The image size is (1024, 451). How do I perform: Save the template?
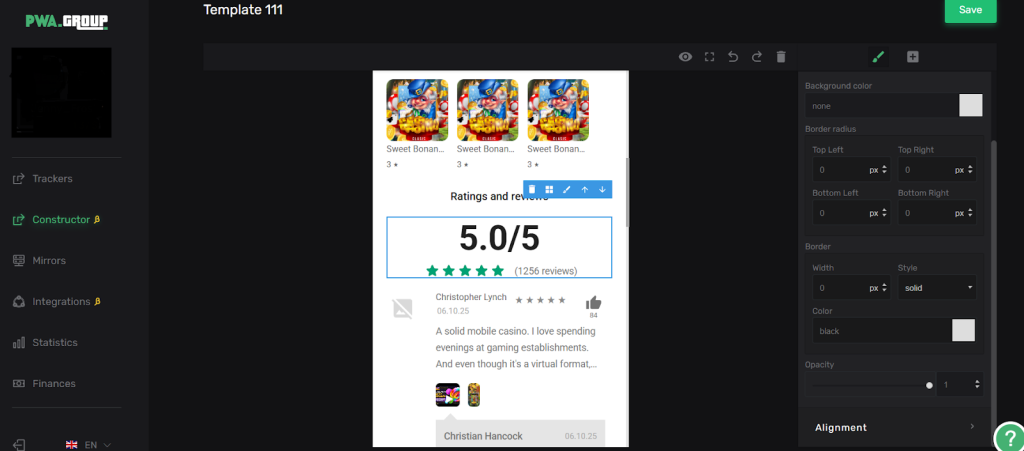pos(970,10)
